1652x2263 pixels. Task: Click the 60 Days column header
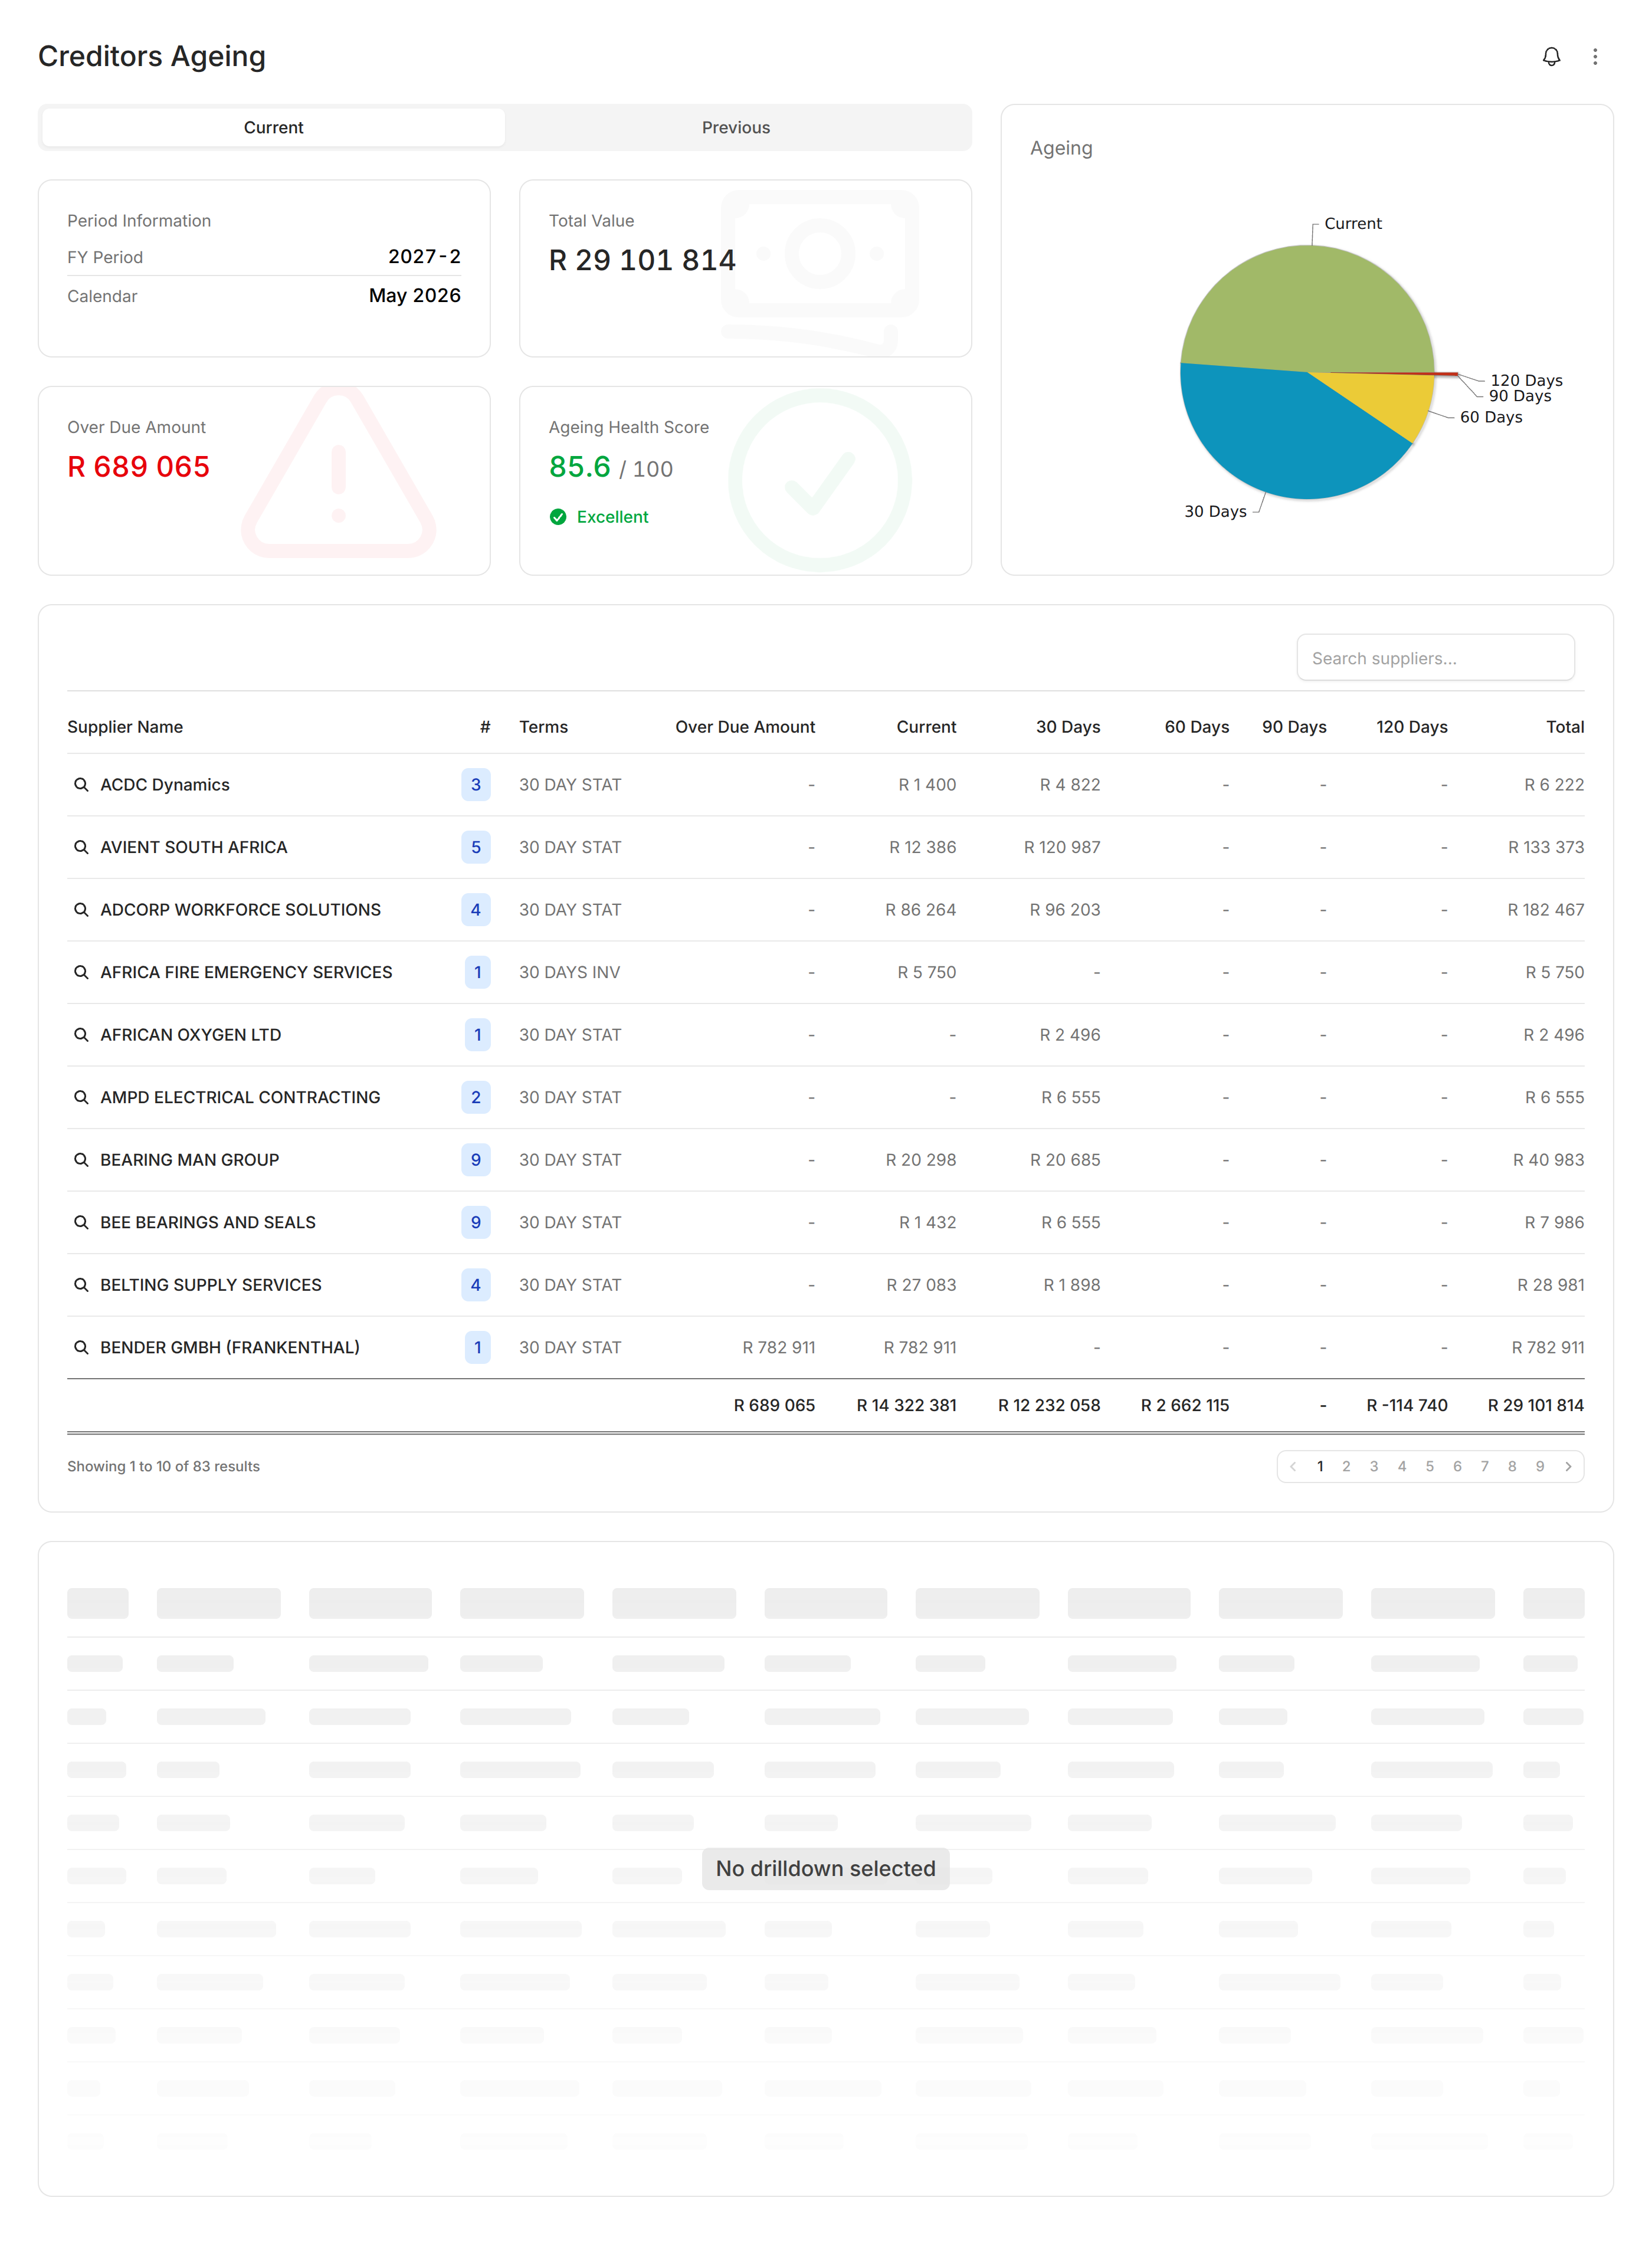(1197, 727)
